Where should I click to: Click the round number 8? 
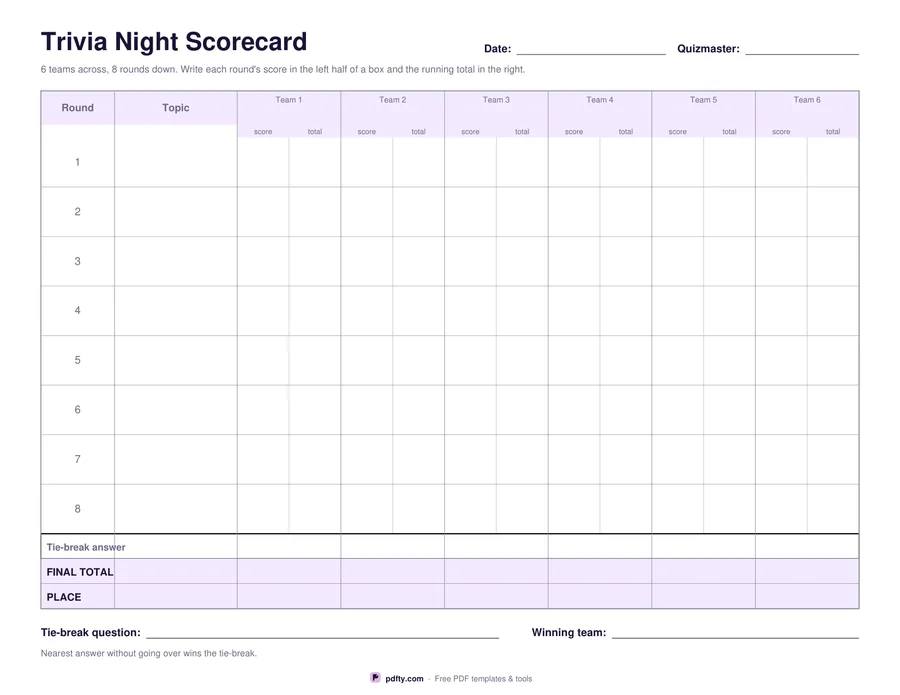[x=77, y=508]
